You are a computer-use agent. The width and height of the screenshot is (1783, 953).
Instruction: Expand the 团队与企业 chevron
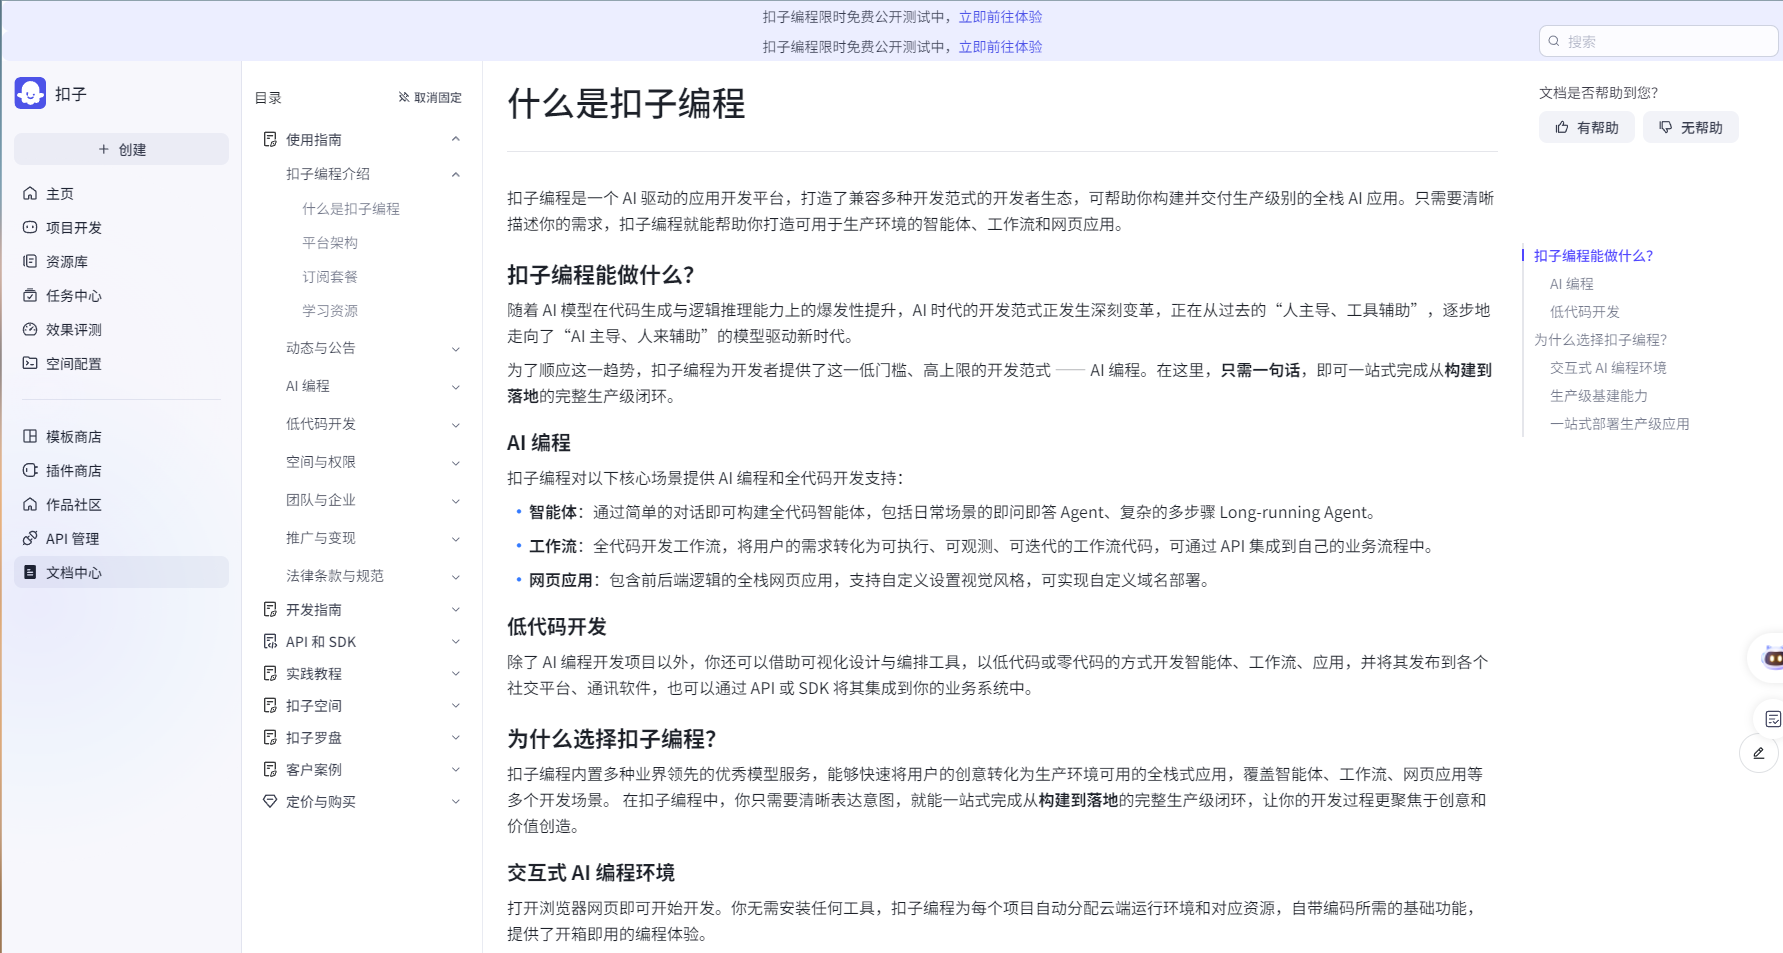click(x=456, y=501)
